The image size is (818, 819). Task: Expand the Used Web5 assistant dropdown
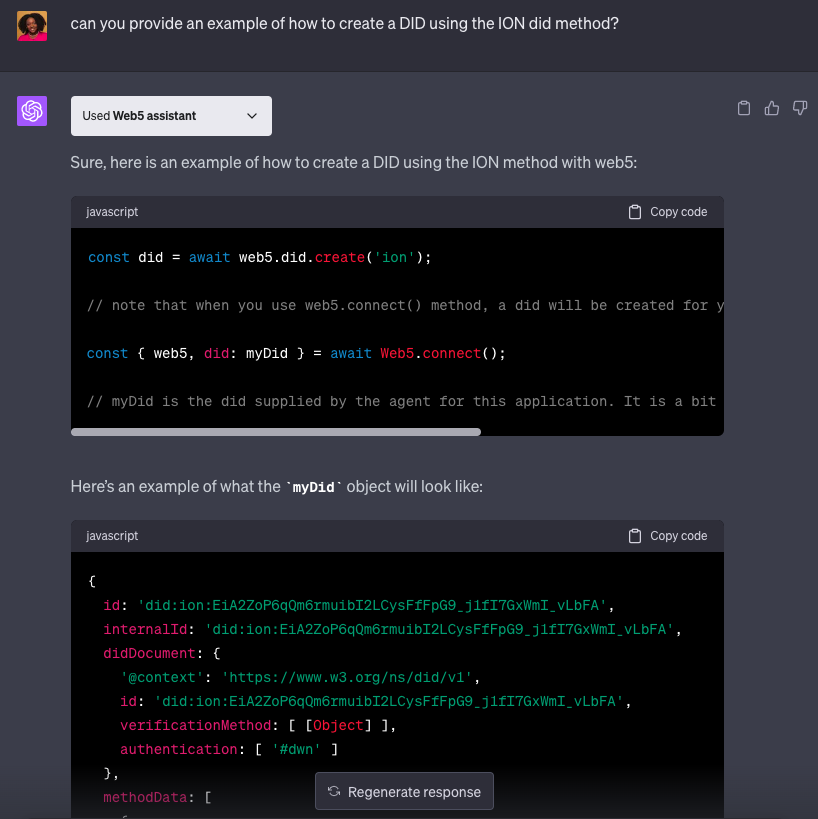click(171, 116)
